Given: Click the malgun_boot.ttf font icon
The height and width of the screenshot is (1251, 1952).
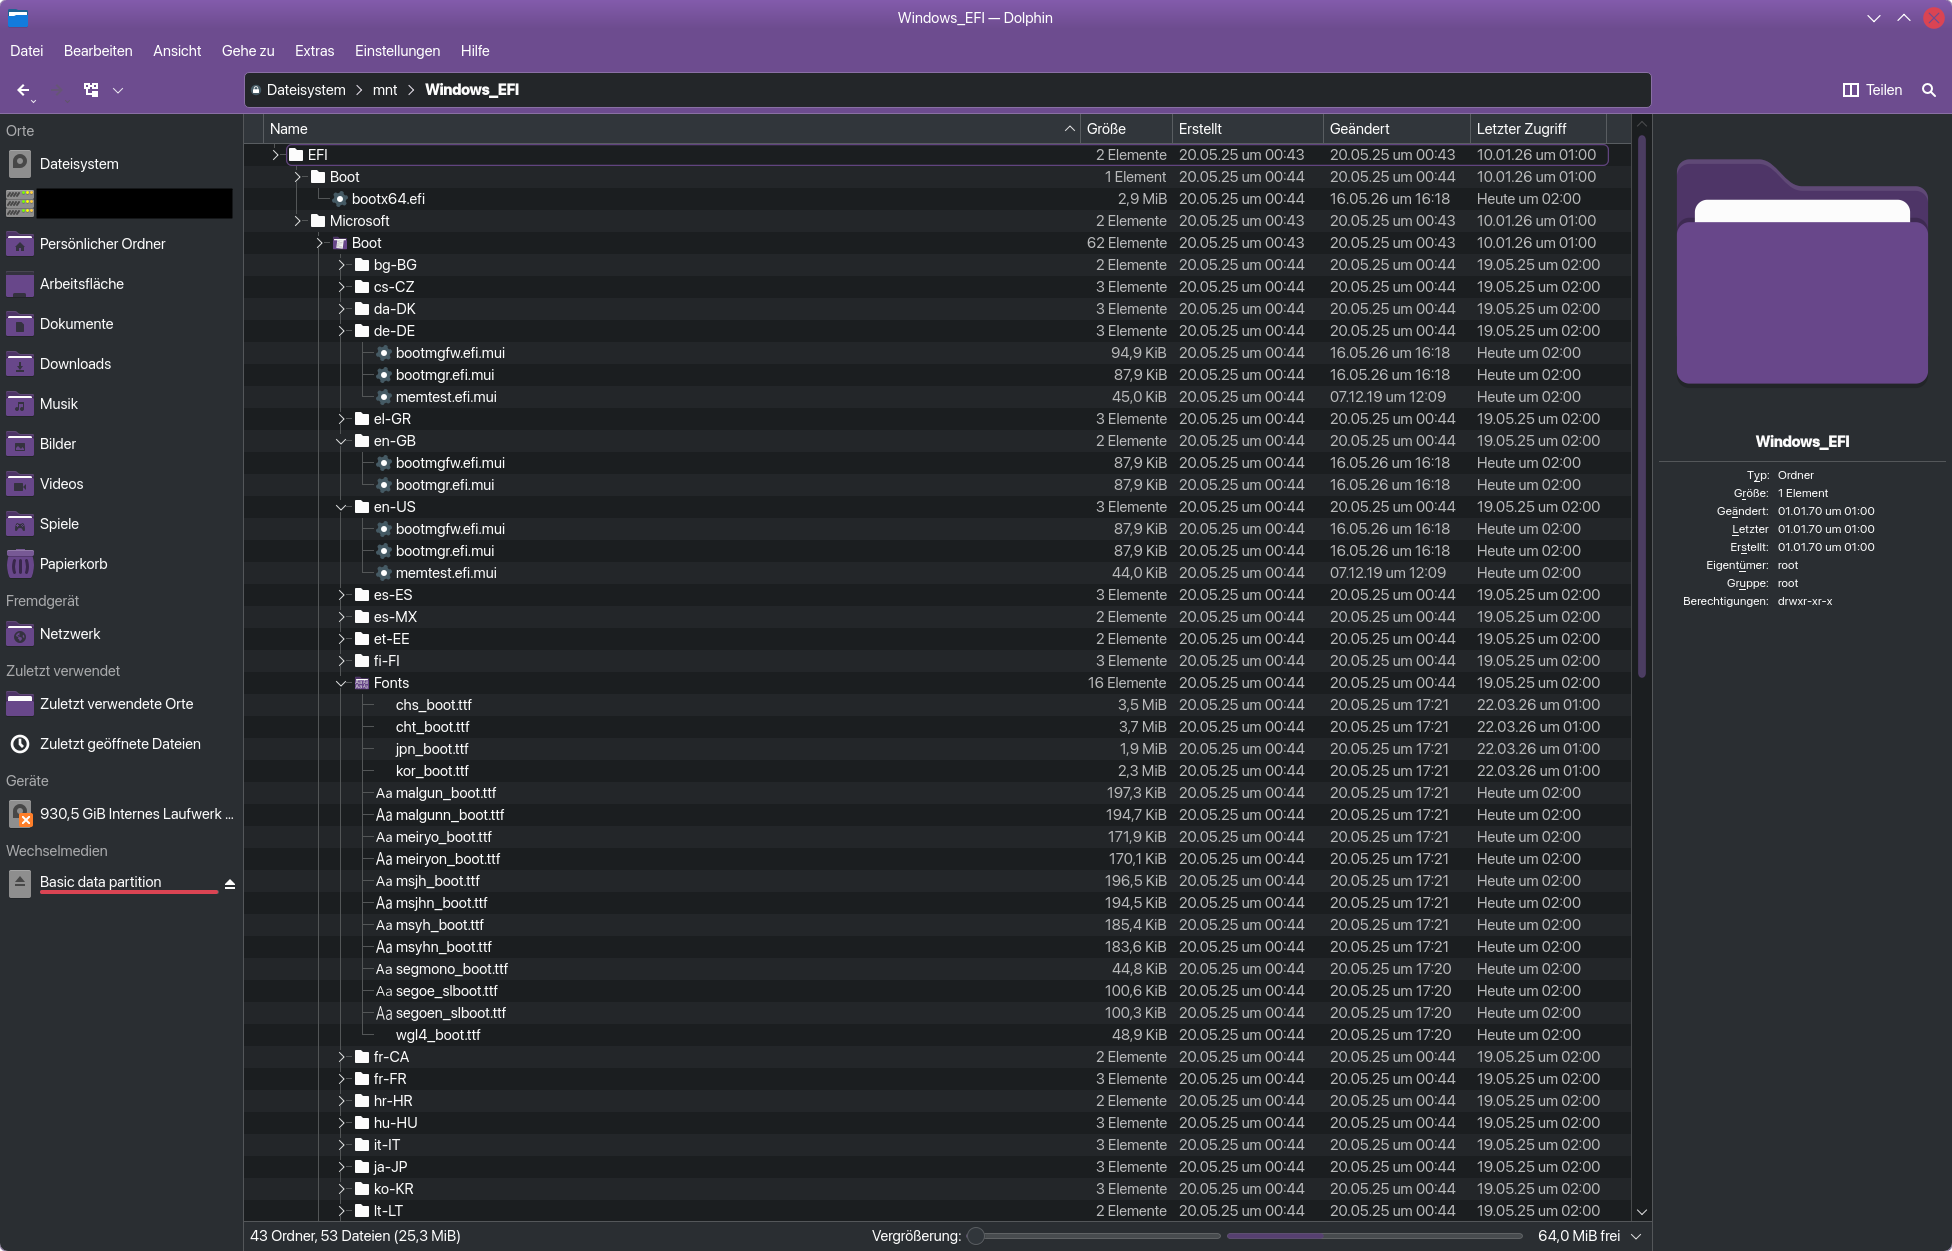Looking at the screenshot, I should coord(384,793).
